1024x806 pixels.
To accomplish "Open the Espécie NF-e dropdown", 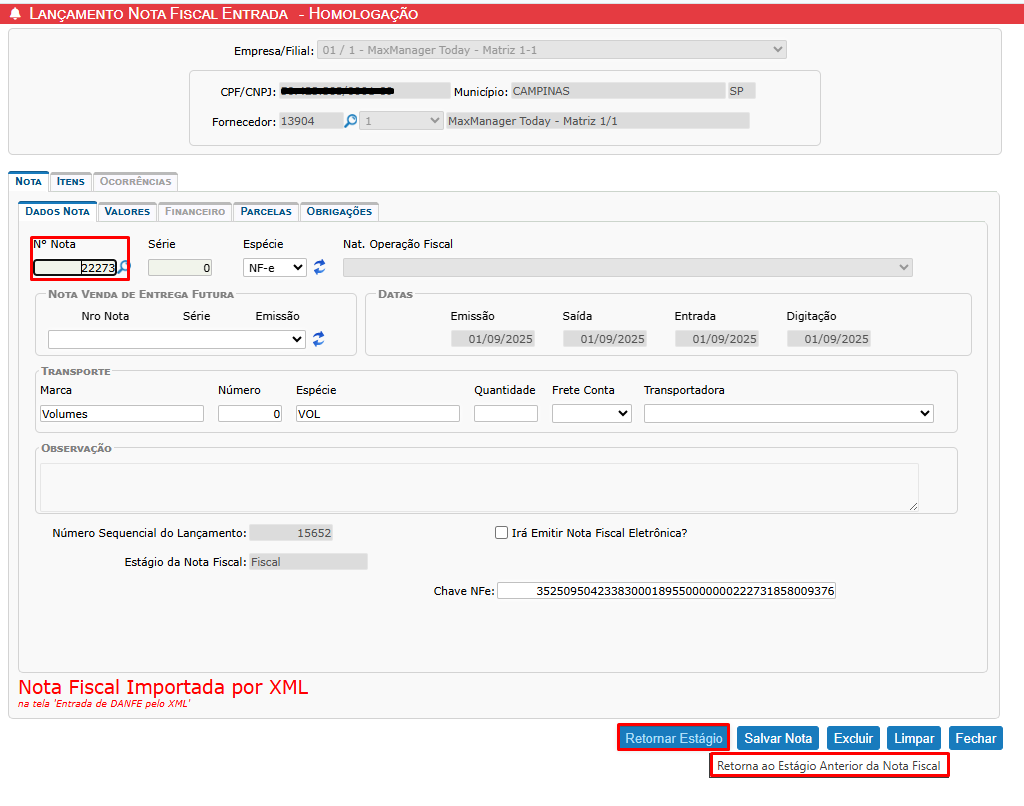I will point(275,268).
